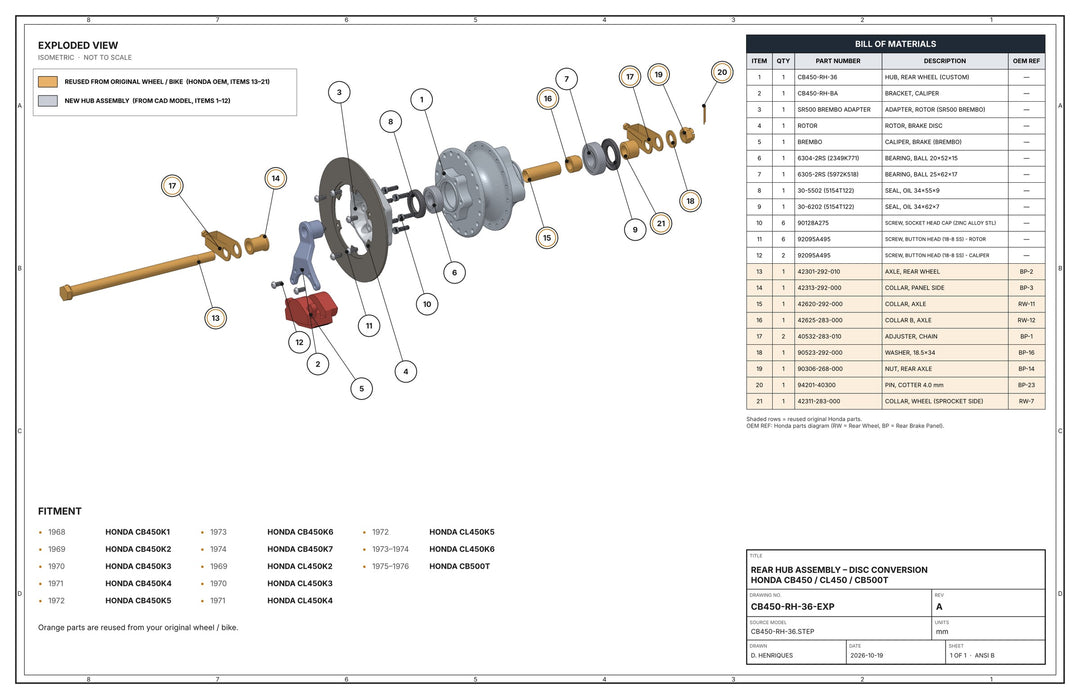Click the '42301-292-010' part number cell

tap(838, 272)
